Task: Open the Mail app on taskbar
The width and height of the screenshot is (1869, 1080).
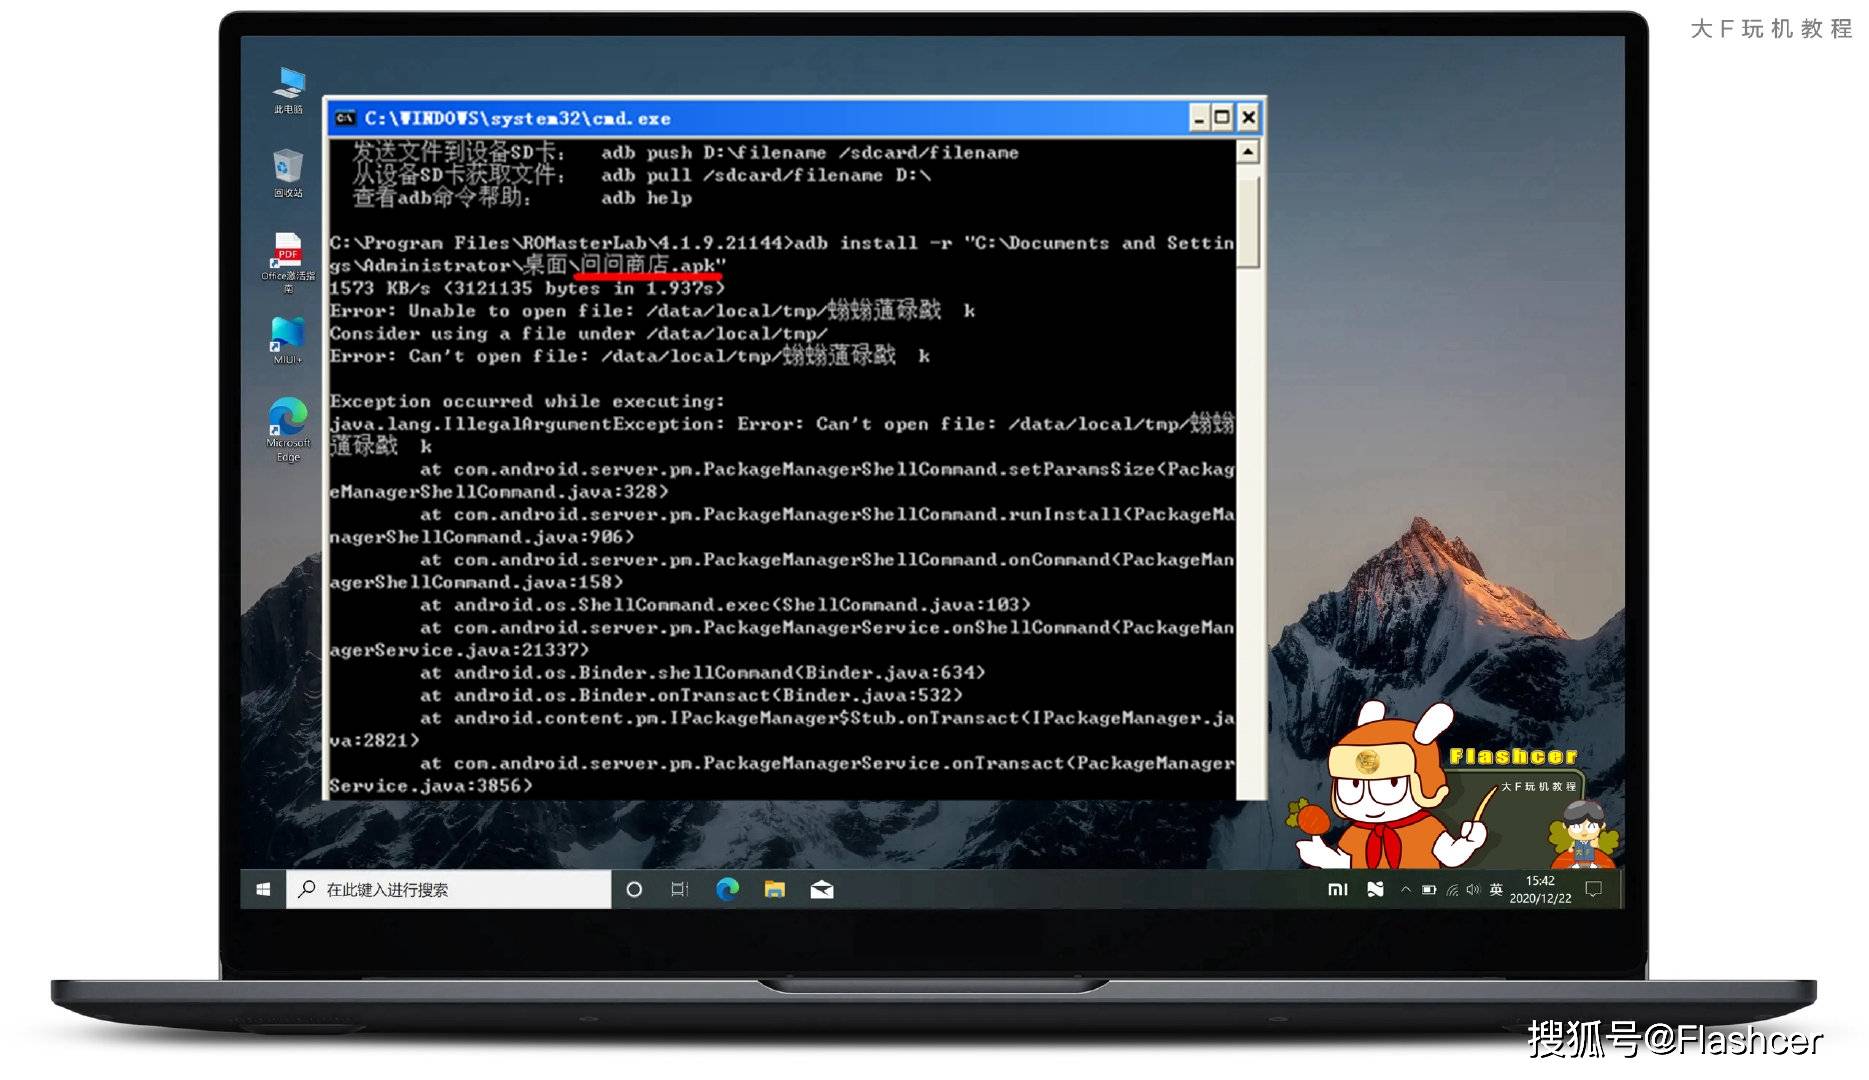Action: (822, 889)
